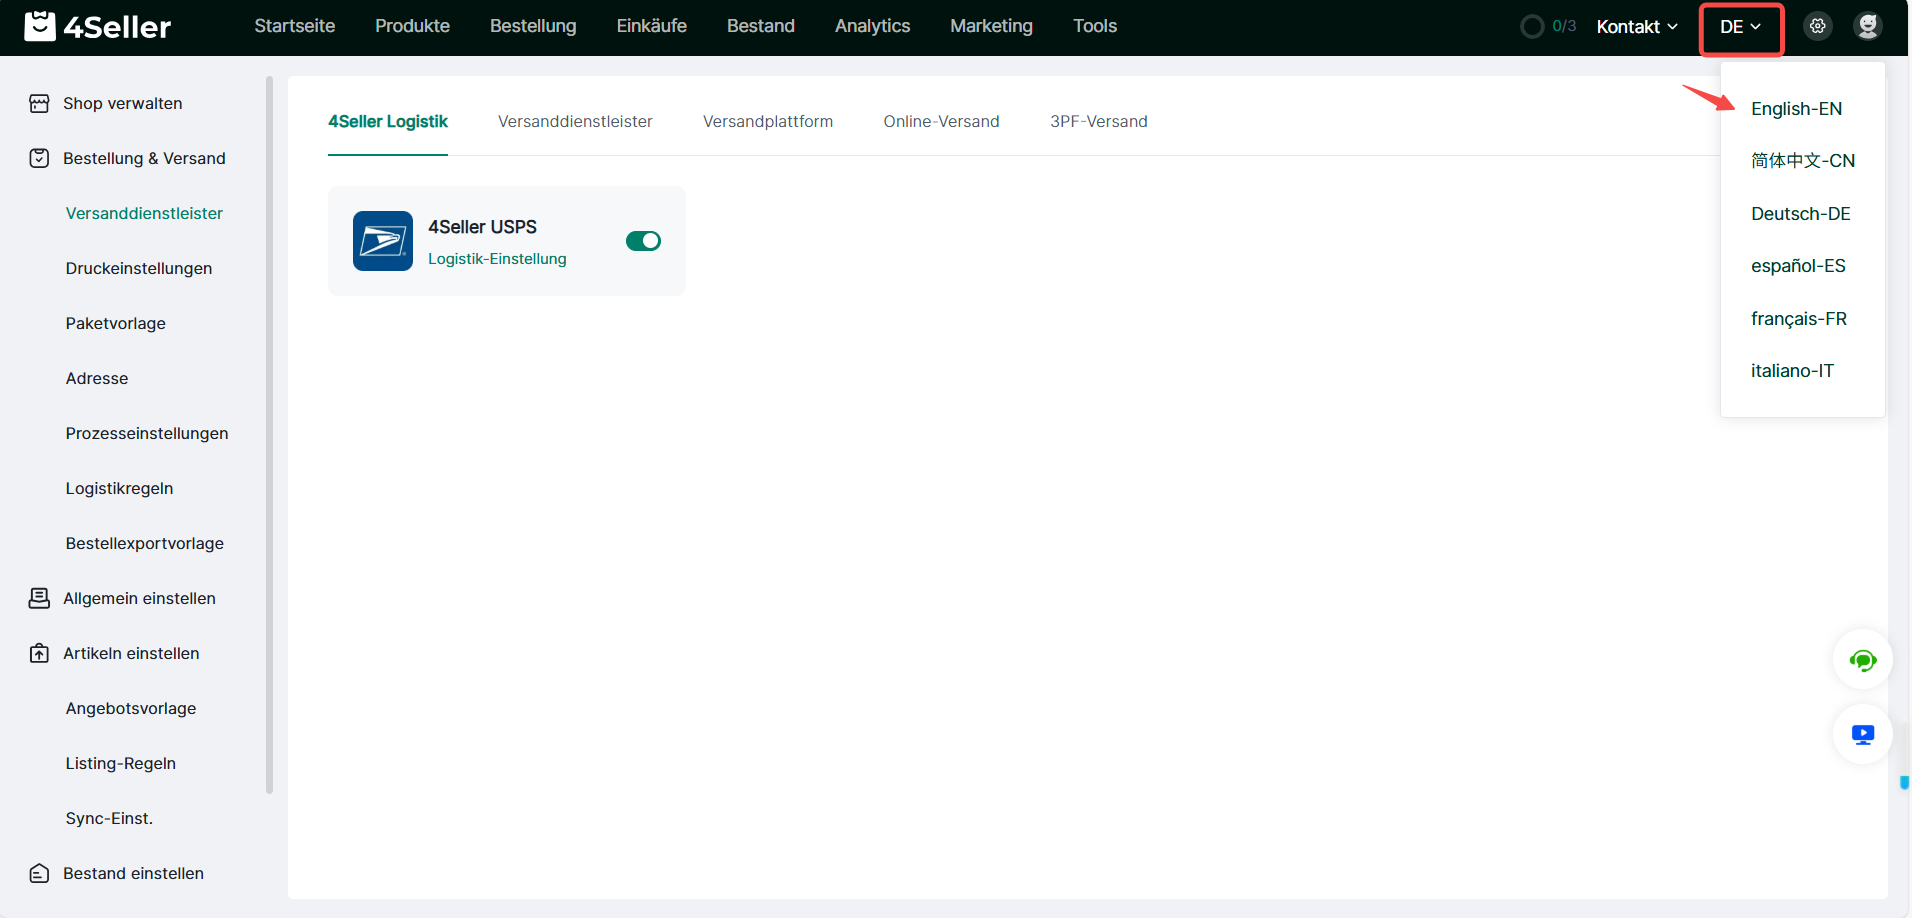
Task: Click the 4Seller logo icon
Action: [40, 26]
